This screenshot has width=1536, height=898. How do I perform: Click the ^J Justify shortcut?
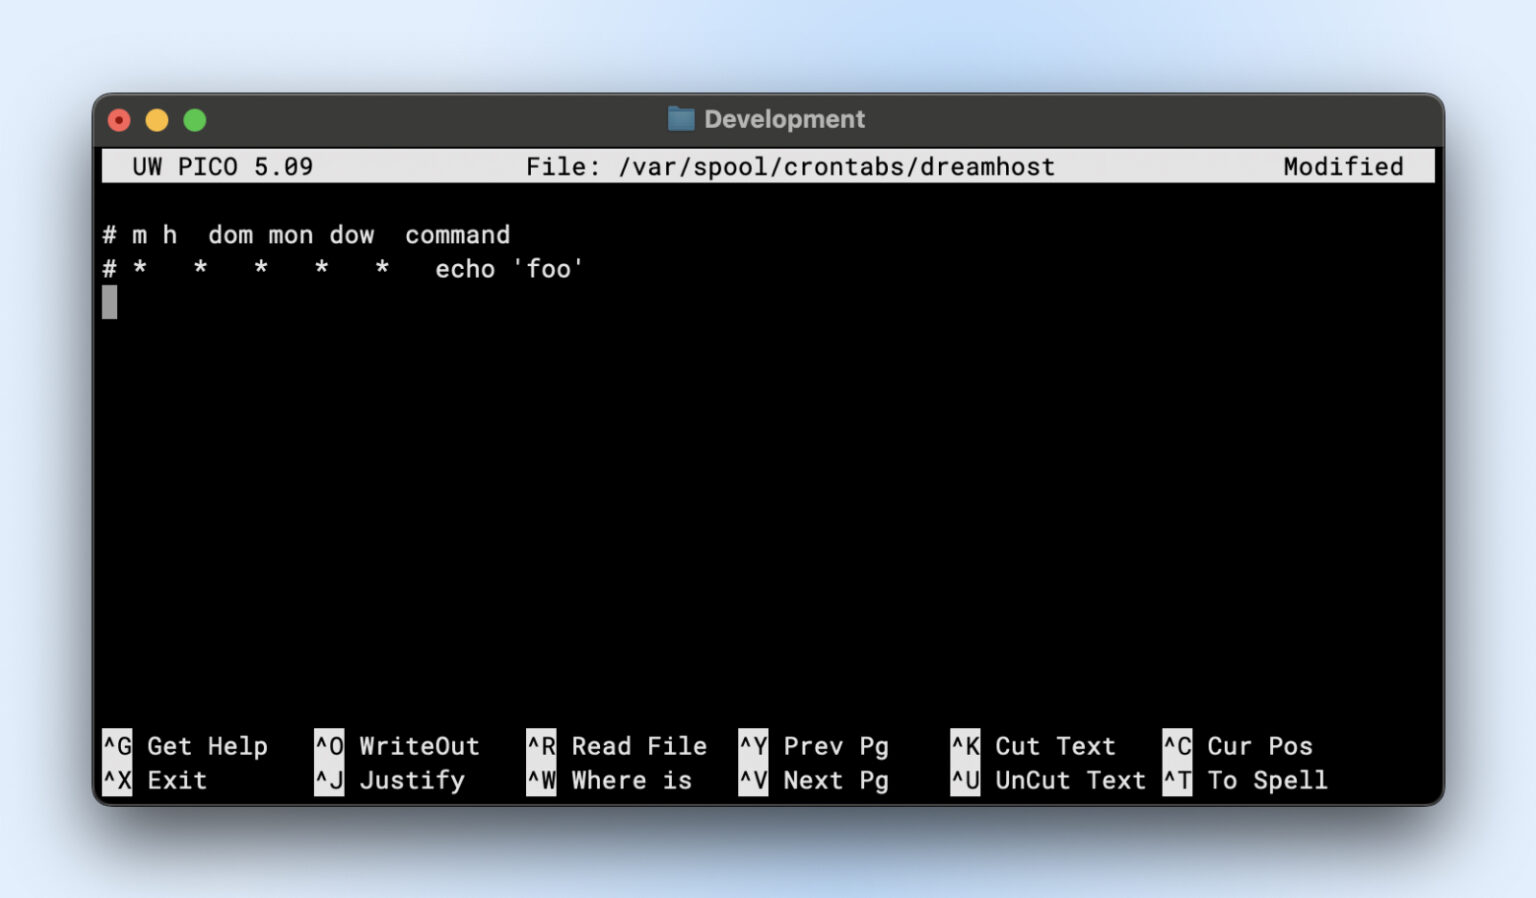(390, 780)
